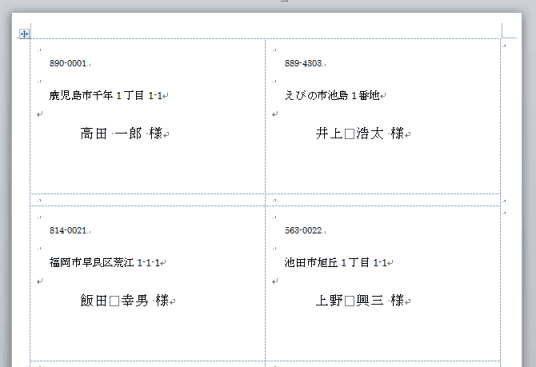The width and height of the screenshot is (536, 367).
Task: Click blank area below 高田 一郎 様 label
Action: click(148, 167)
